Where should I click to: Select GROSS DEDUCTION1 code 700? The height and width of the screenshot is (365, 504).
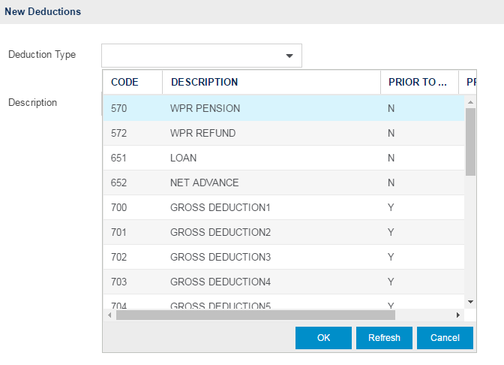pos(284,207)
